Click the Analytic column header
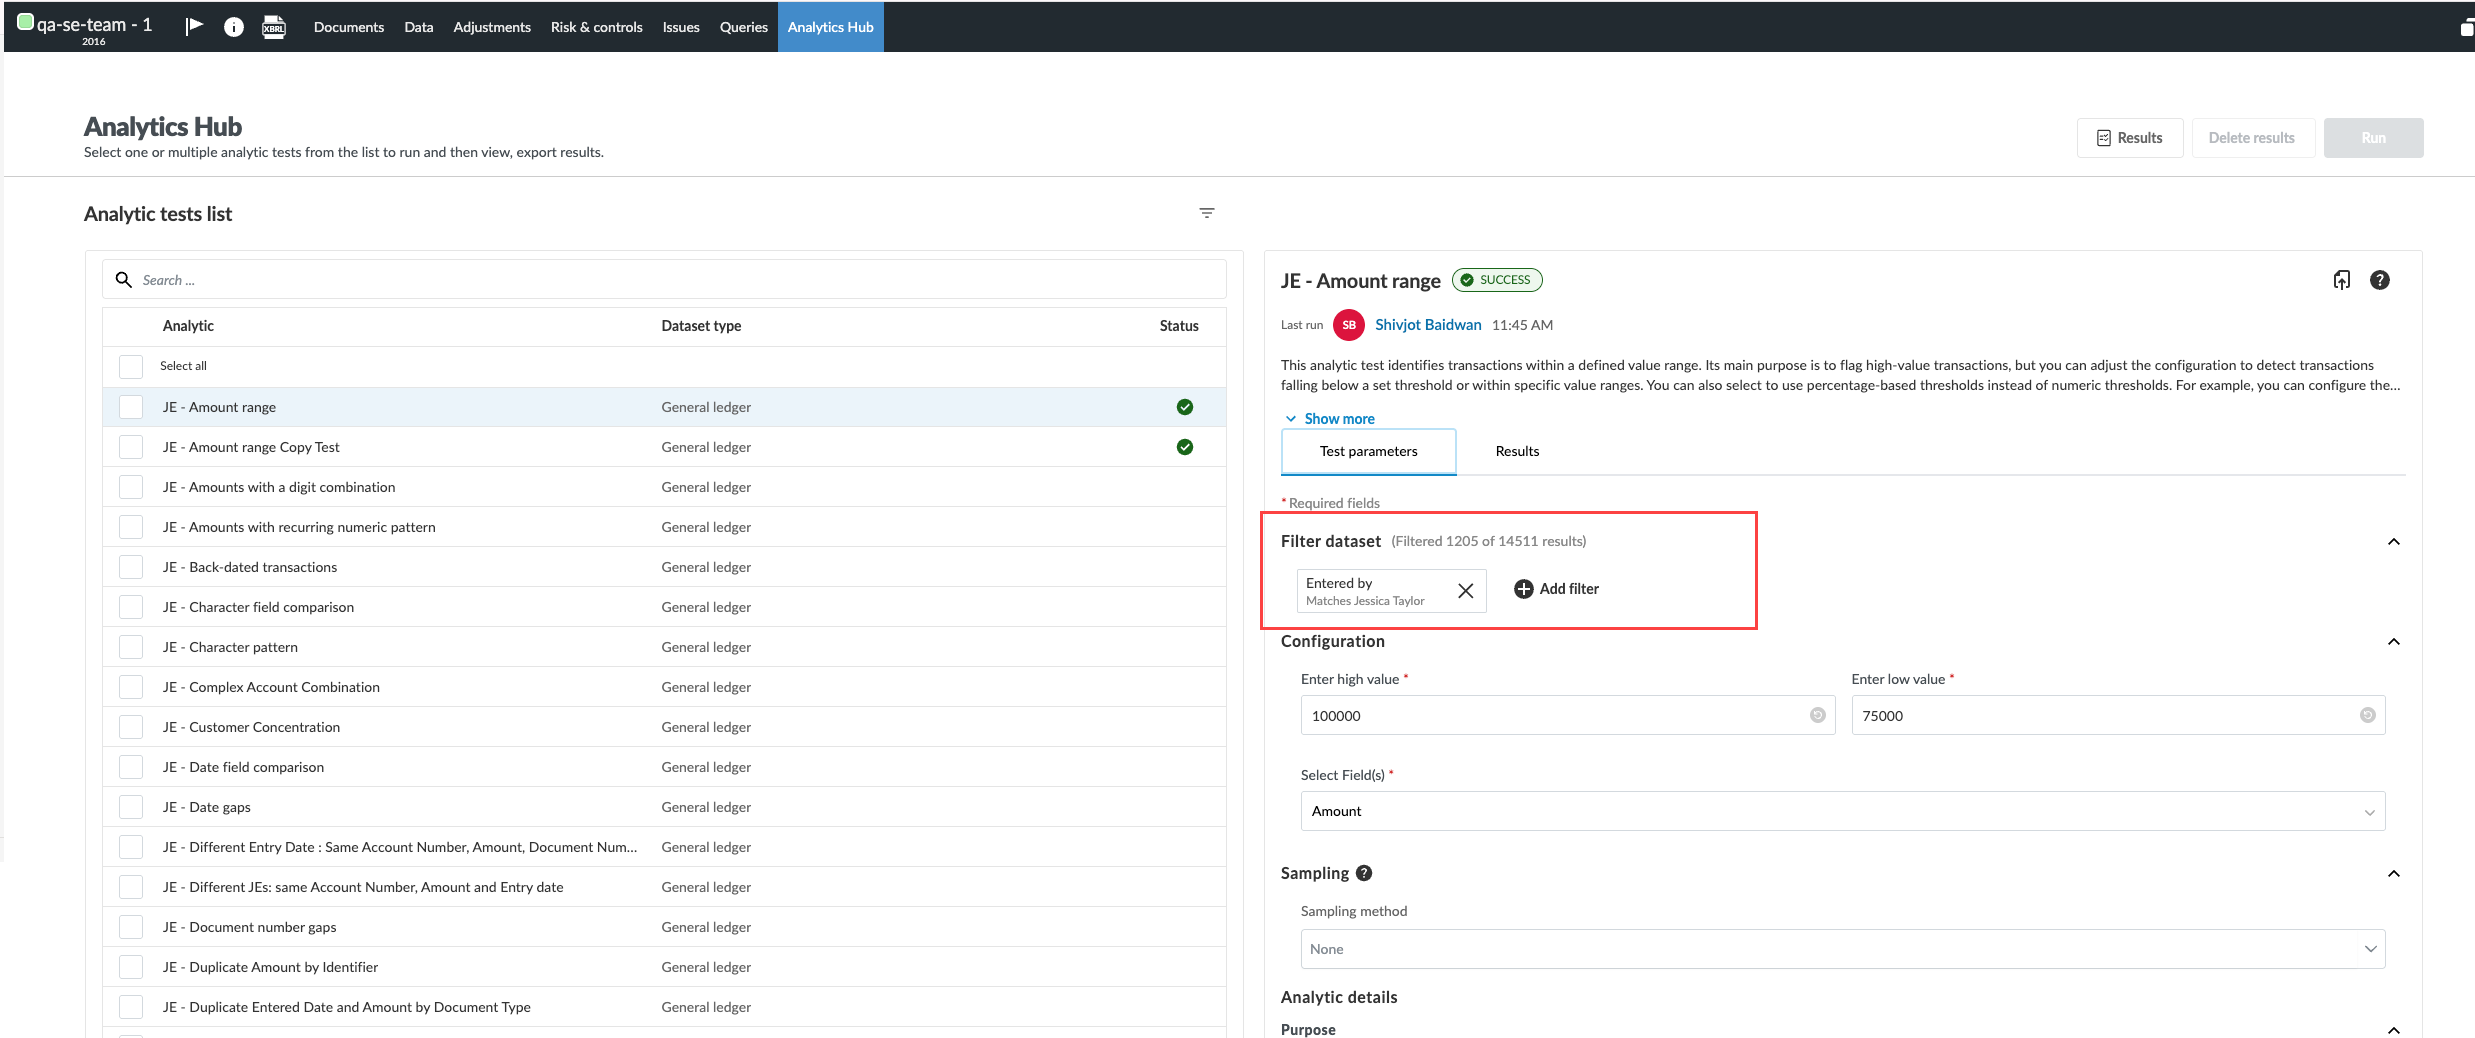This screenshot has height=1038, width=2475. tap(188, 326)
